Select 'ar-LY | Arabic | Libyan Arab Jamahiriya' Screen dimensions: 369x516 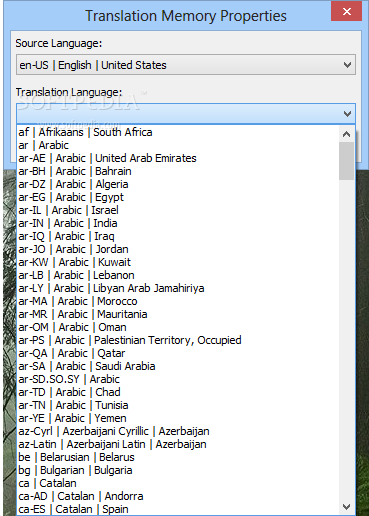pos(178,288)
